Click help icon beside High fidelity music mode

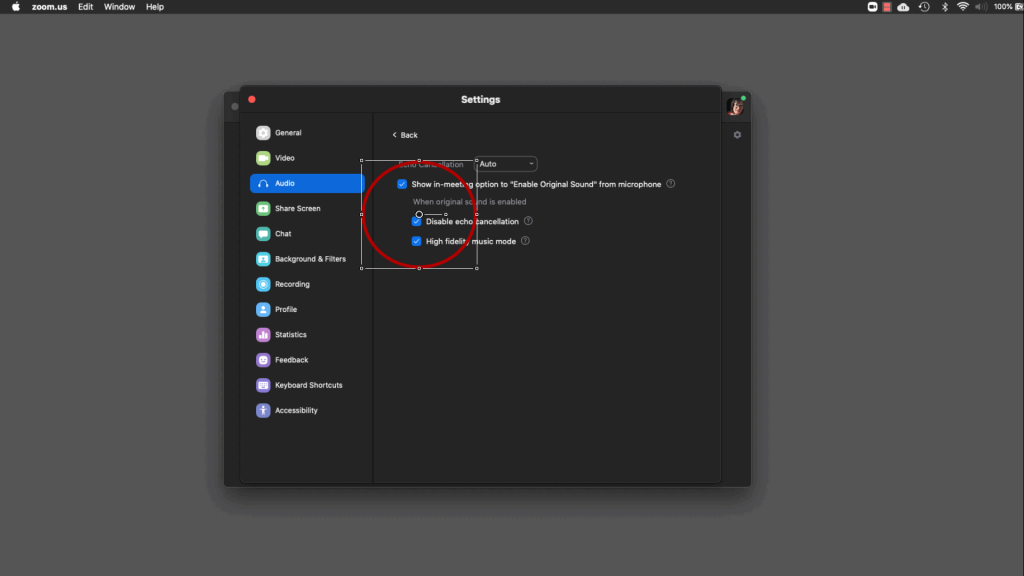coord(525,241)
